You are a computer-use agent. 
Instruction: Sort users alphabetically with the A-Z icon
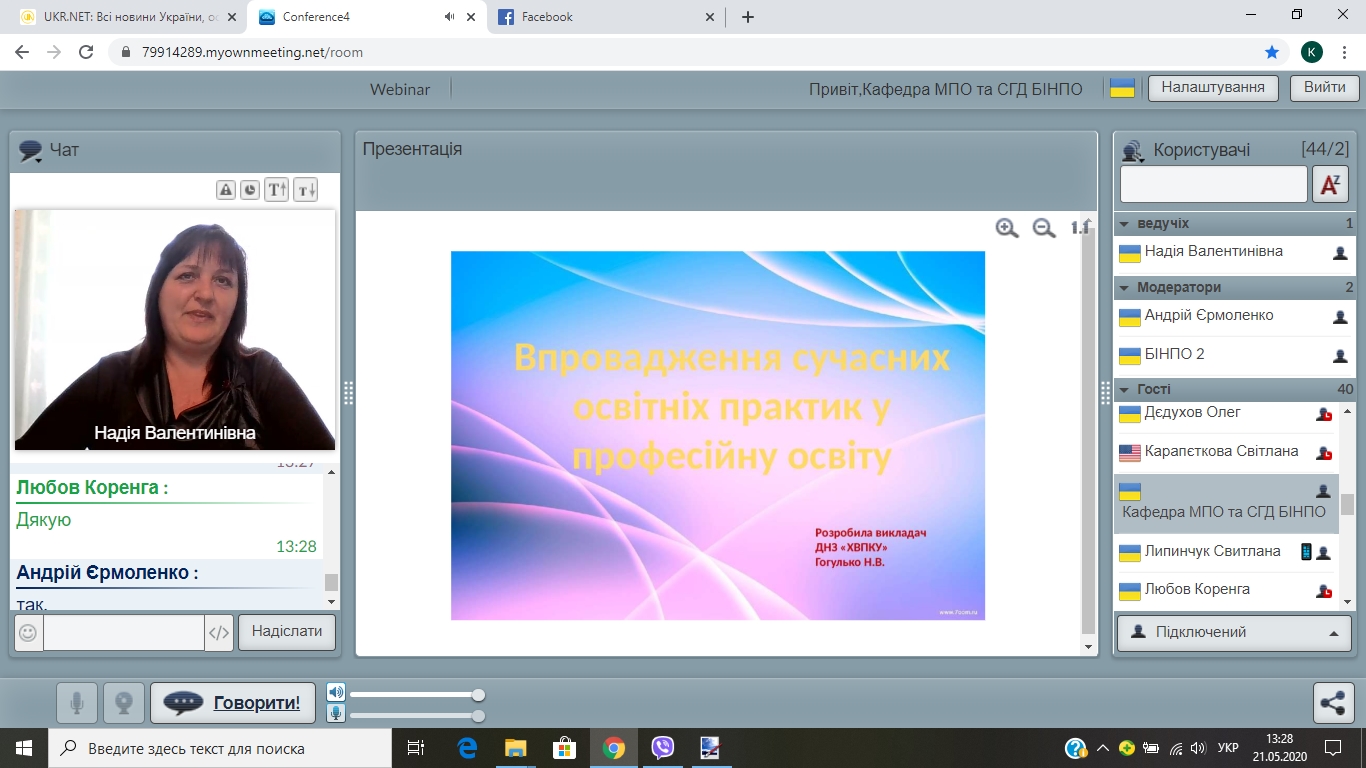1330,185
